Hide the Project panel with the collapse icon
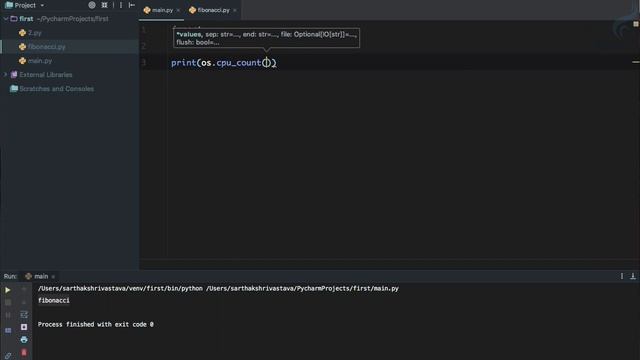Viewport: 640px width, 360px height. pos(131,5)
